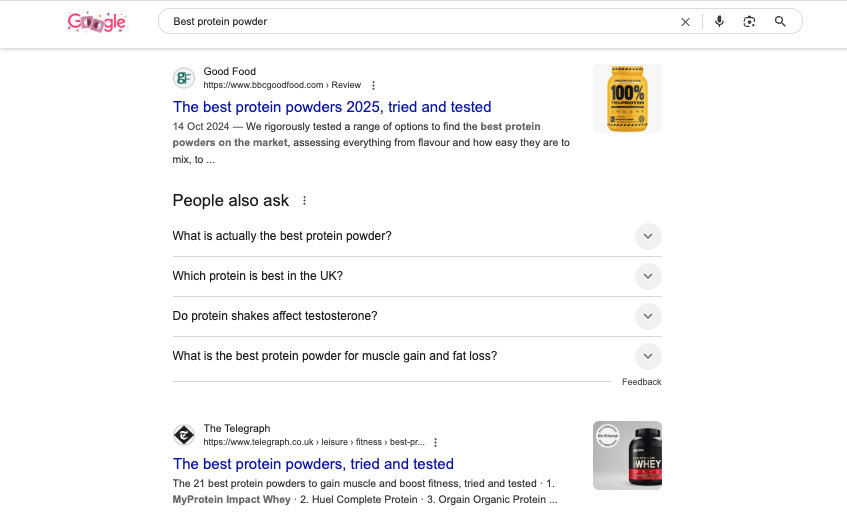The width and height of the screenshot is (847, 528).
Task: Click the magnifying glass search button
Action: tap(780, 21)
